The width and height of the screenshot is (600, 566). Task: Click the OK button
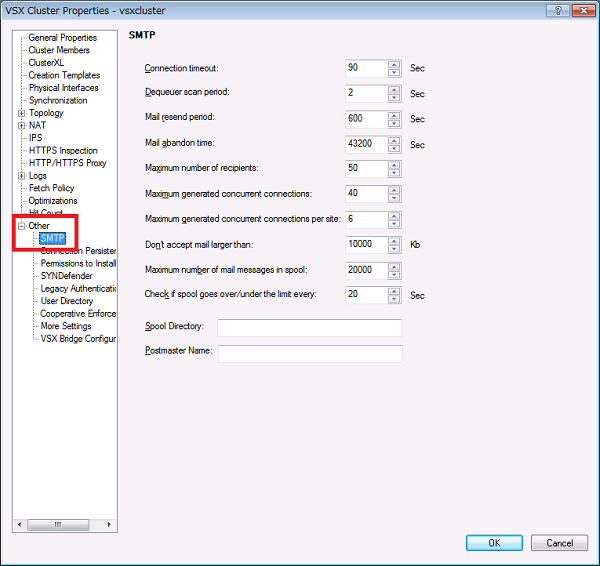494,543
